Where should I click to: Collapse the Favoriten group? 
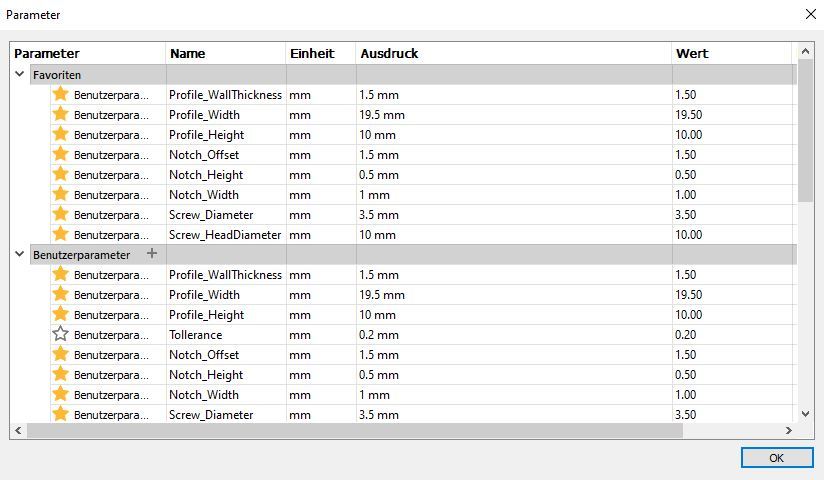[x=20, y=74]
